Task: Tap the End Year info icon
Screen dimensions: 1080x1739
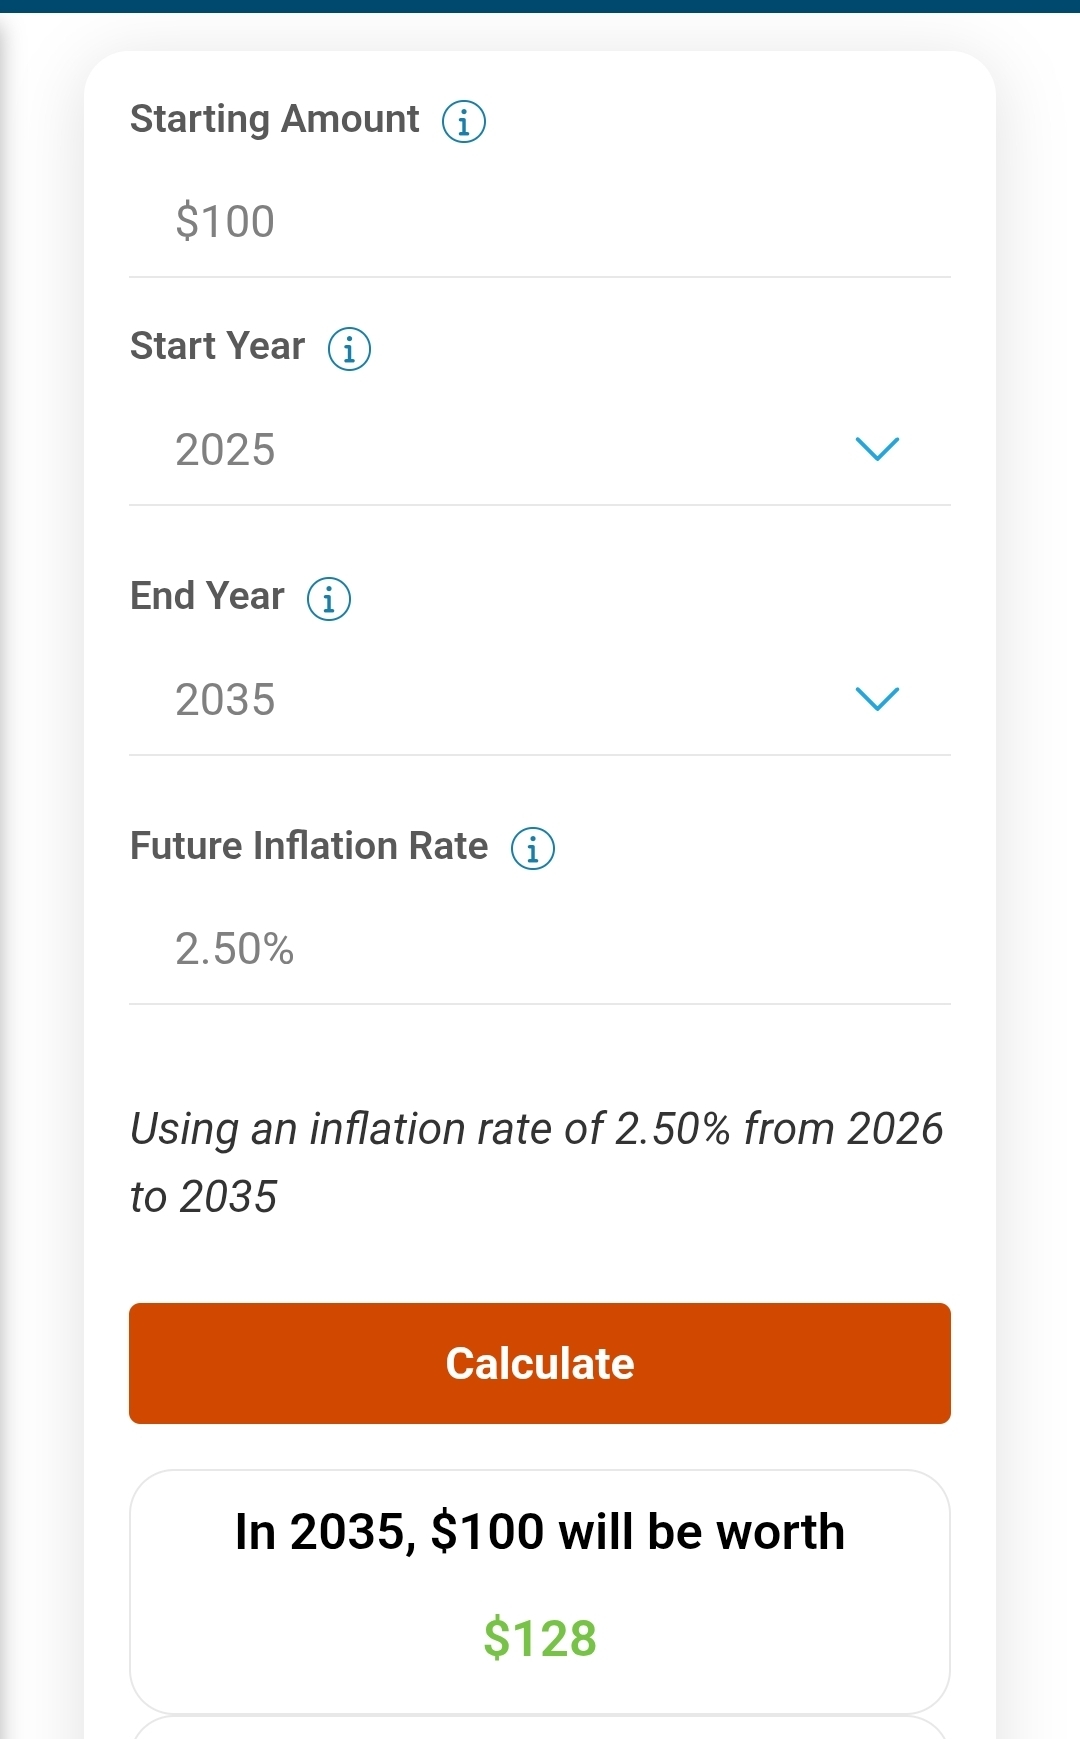Action: 329,599
